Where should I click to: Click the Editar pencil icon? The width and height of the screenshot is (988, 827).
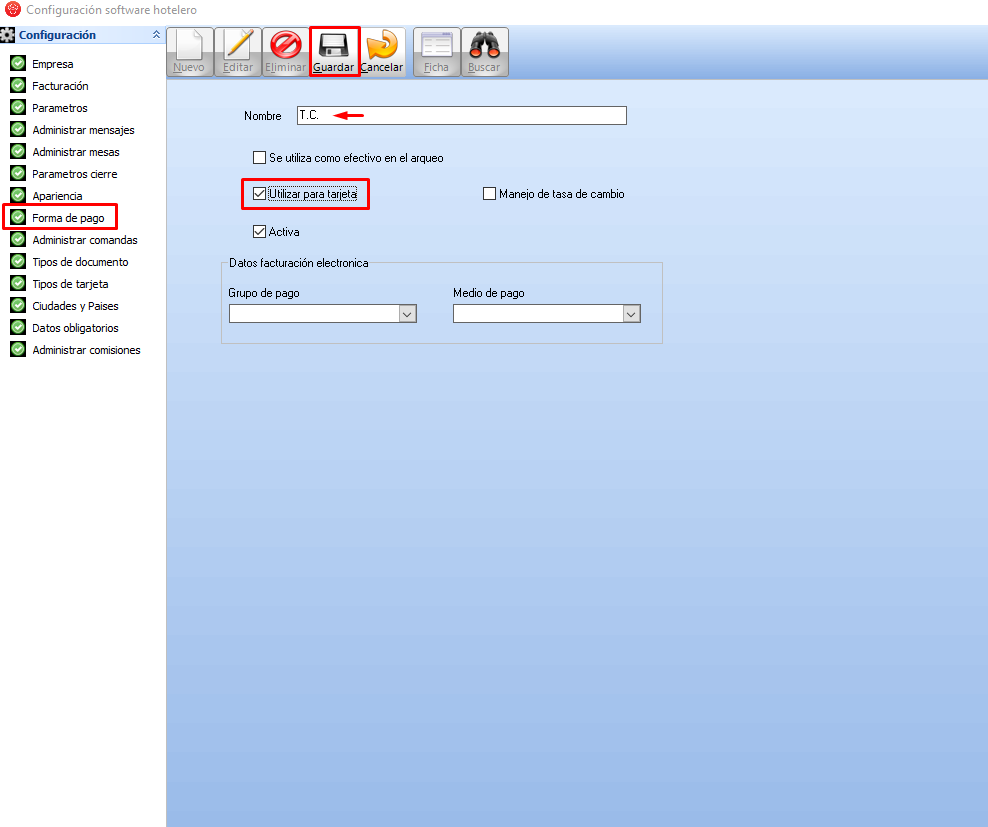coord(238,46)
